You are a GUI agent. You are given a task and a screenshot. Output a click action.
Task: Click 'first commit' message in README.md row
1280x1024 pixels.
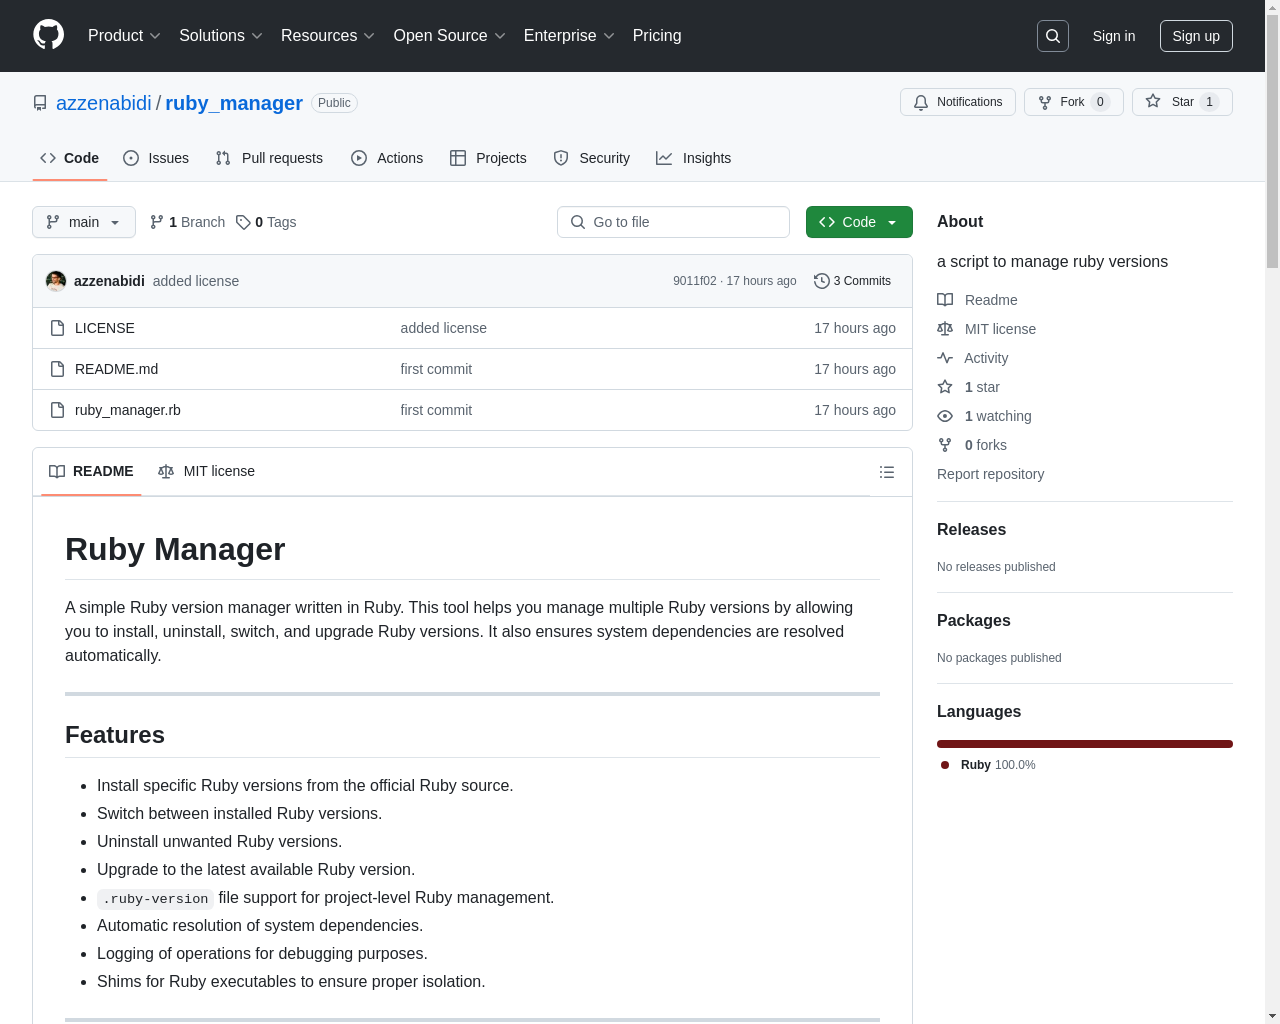(436, 369)
